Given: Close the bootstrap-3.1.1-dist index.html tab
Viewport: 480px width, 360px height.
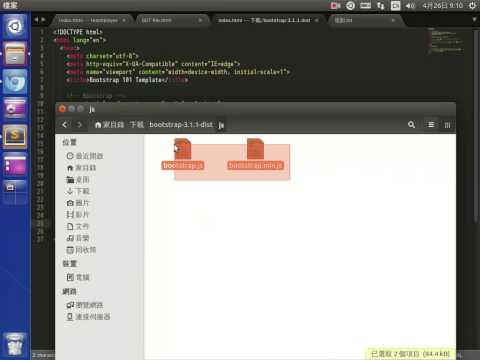Looking at the screenshot, I should (x=317, y=20).
